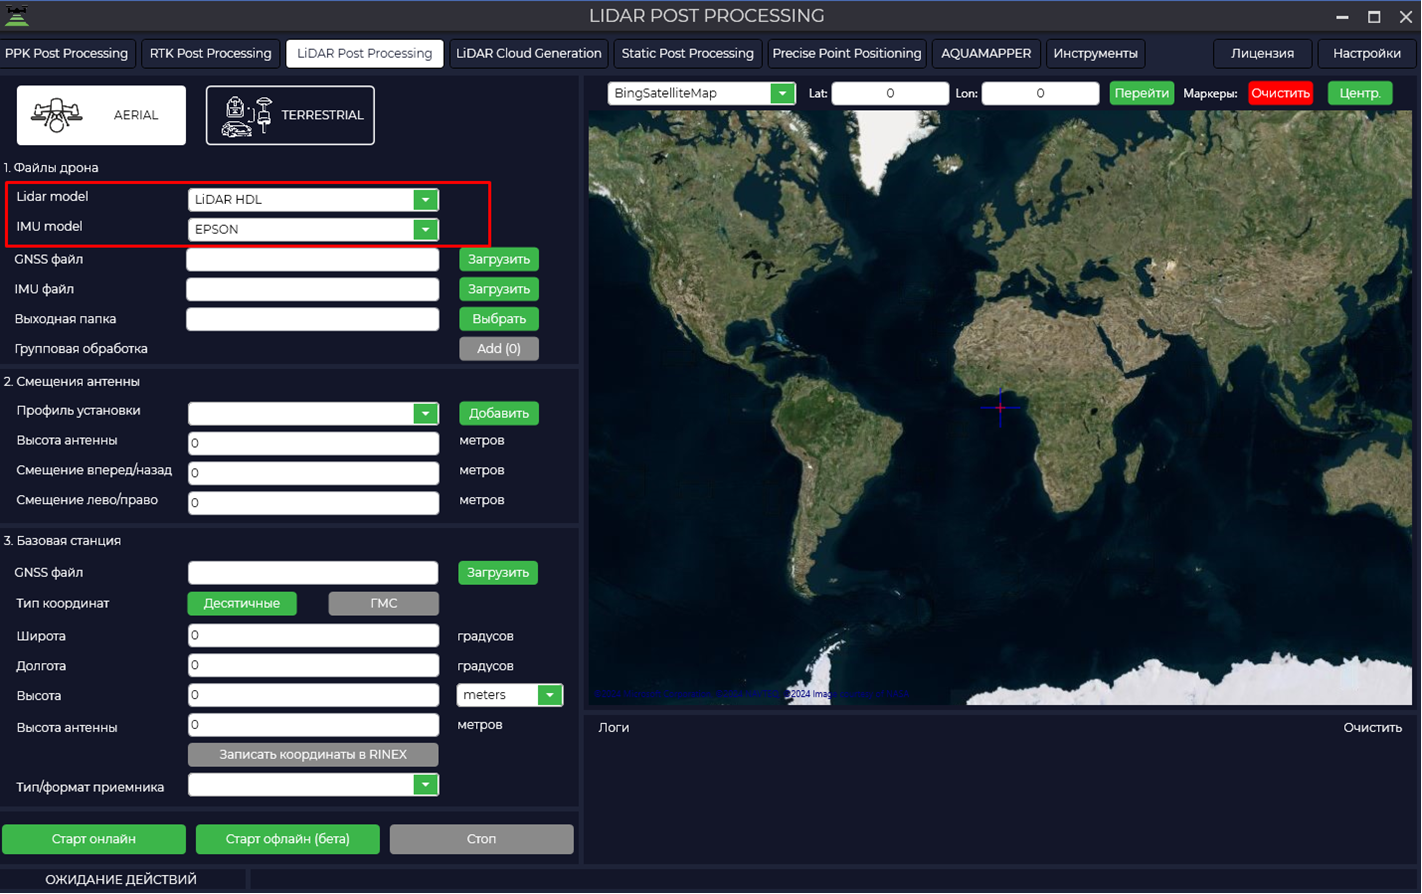Click the Выходная папка path field
This screenshot has width=1422, height=894.
313,319
